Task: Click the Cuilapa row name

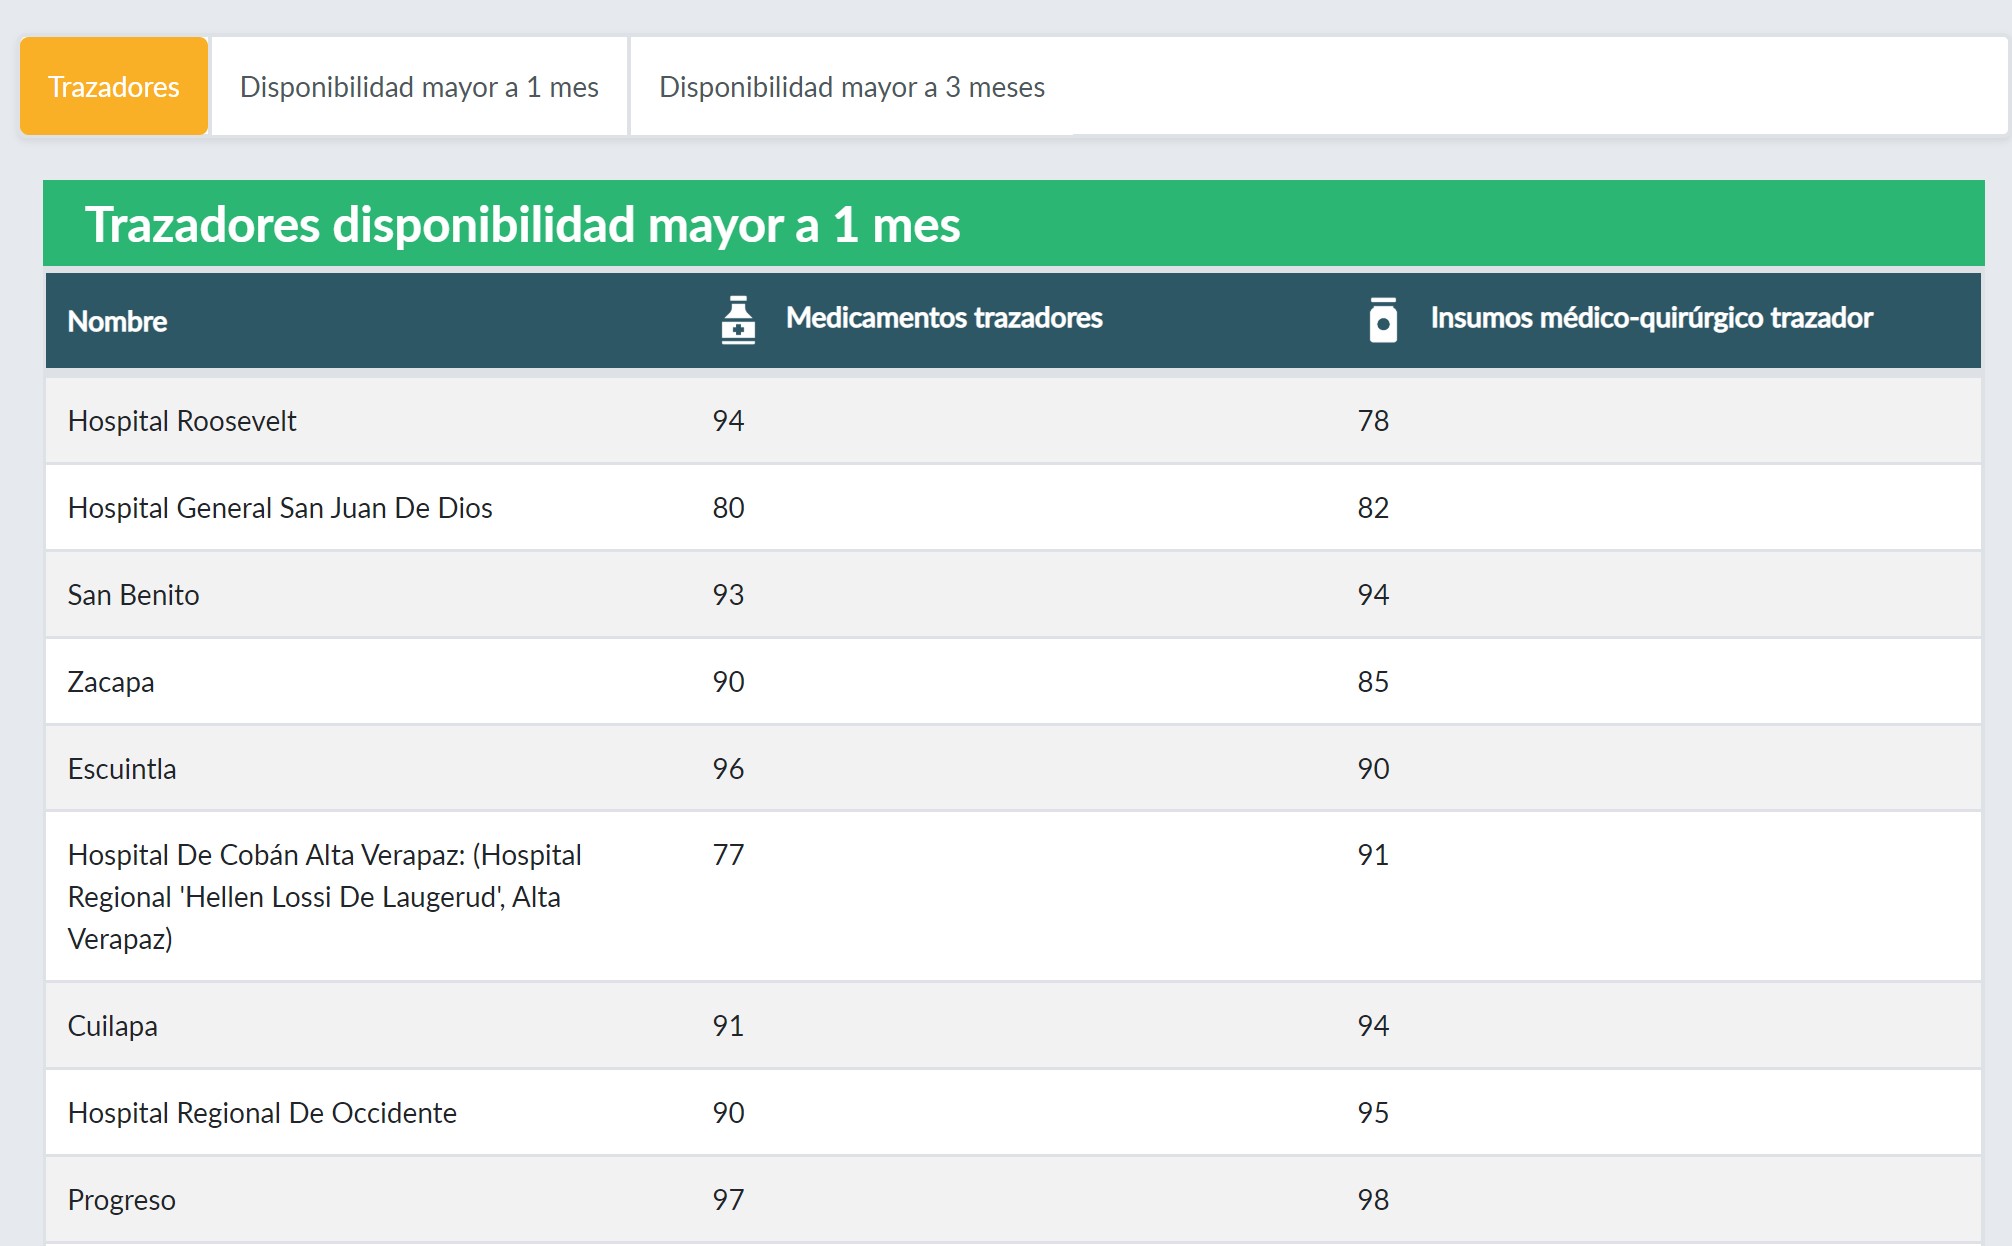Action: 112,1026
